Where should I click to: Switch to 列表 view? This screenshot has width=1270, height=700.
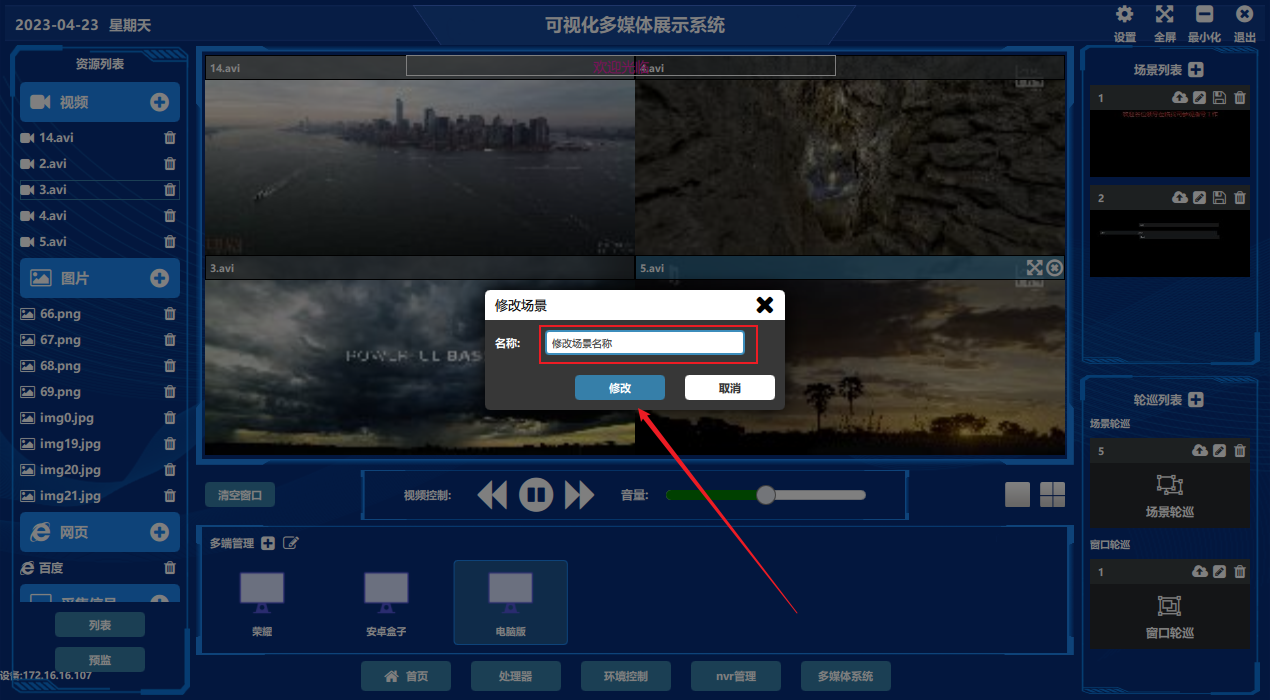100,625
